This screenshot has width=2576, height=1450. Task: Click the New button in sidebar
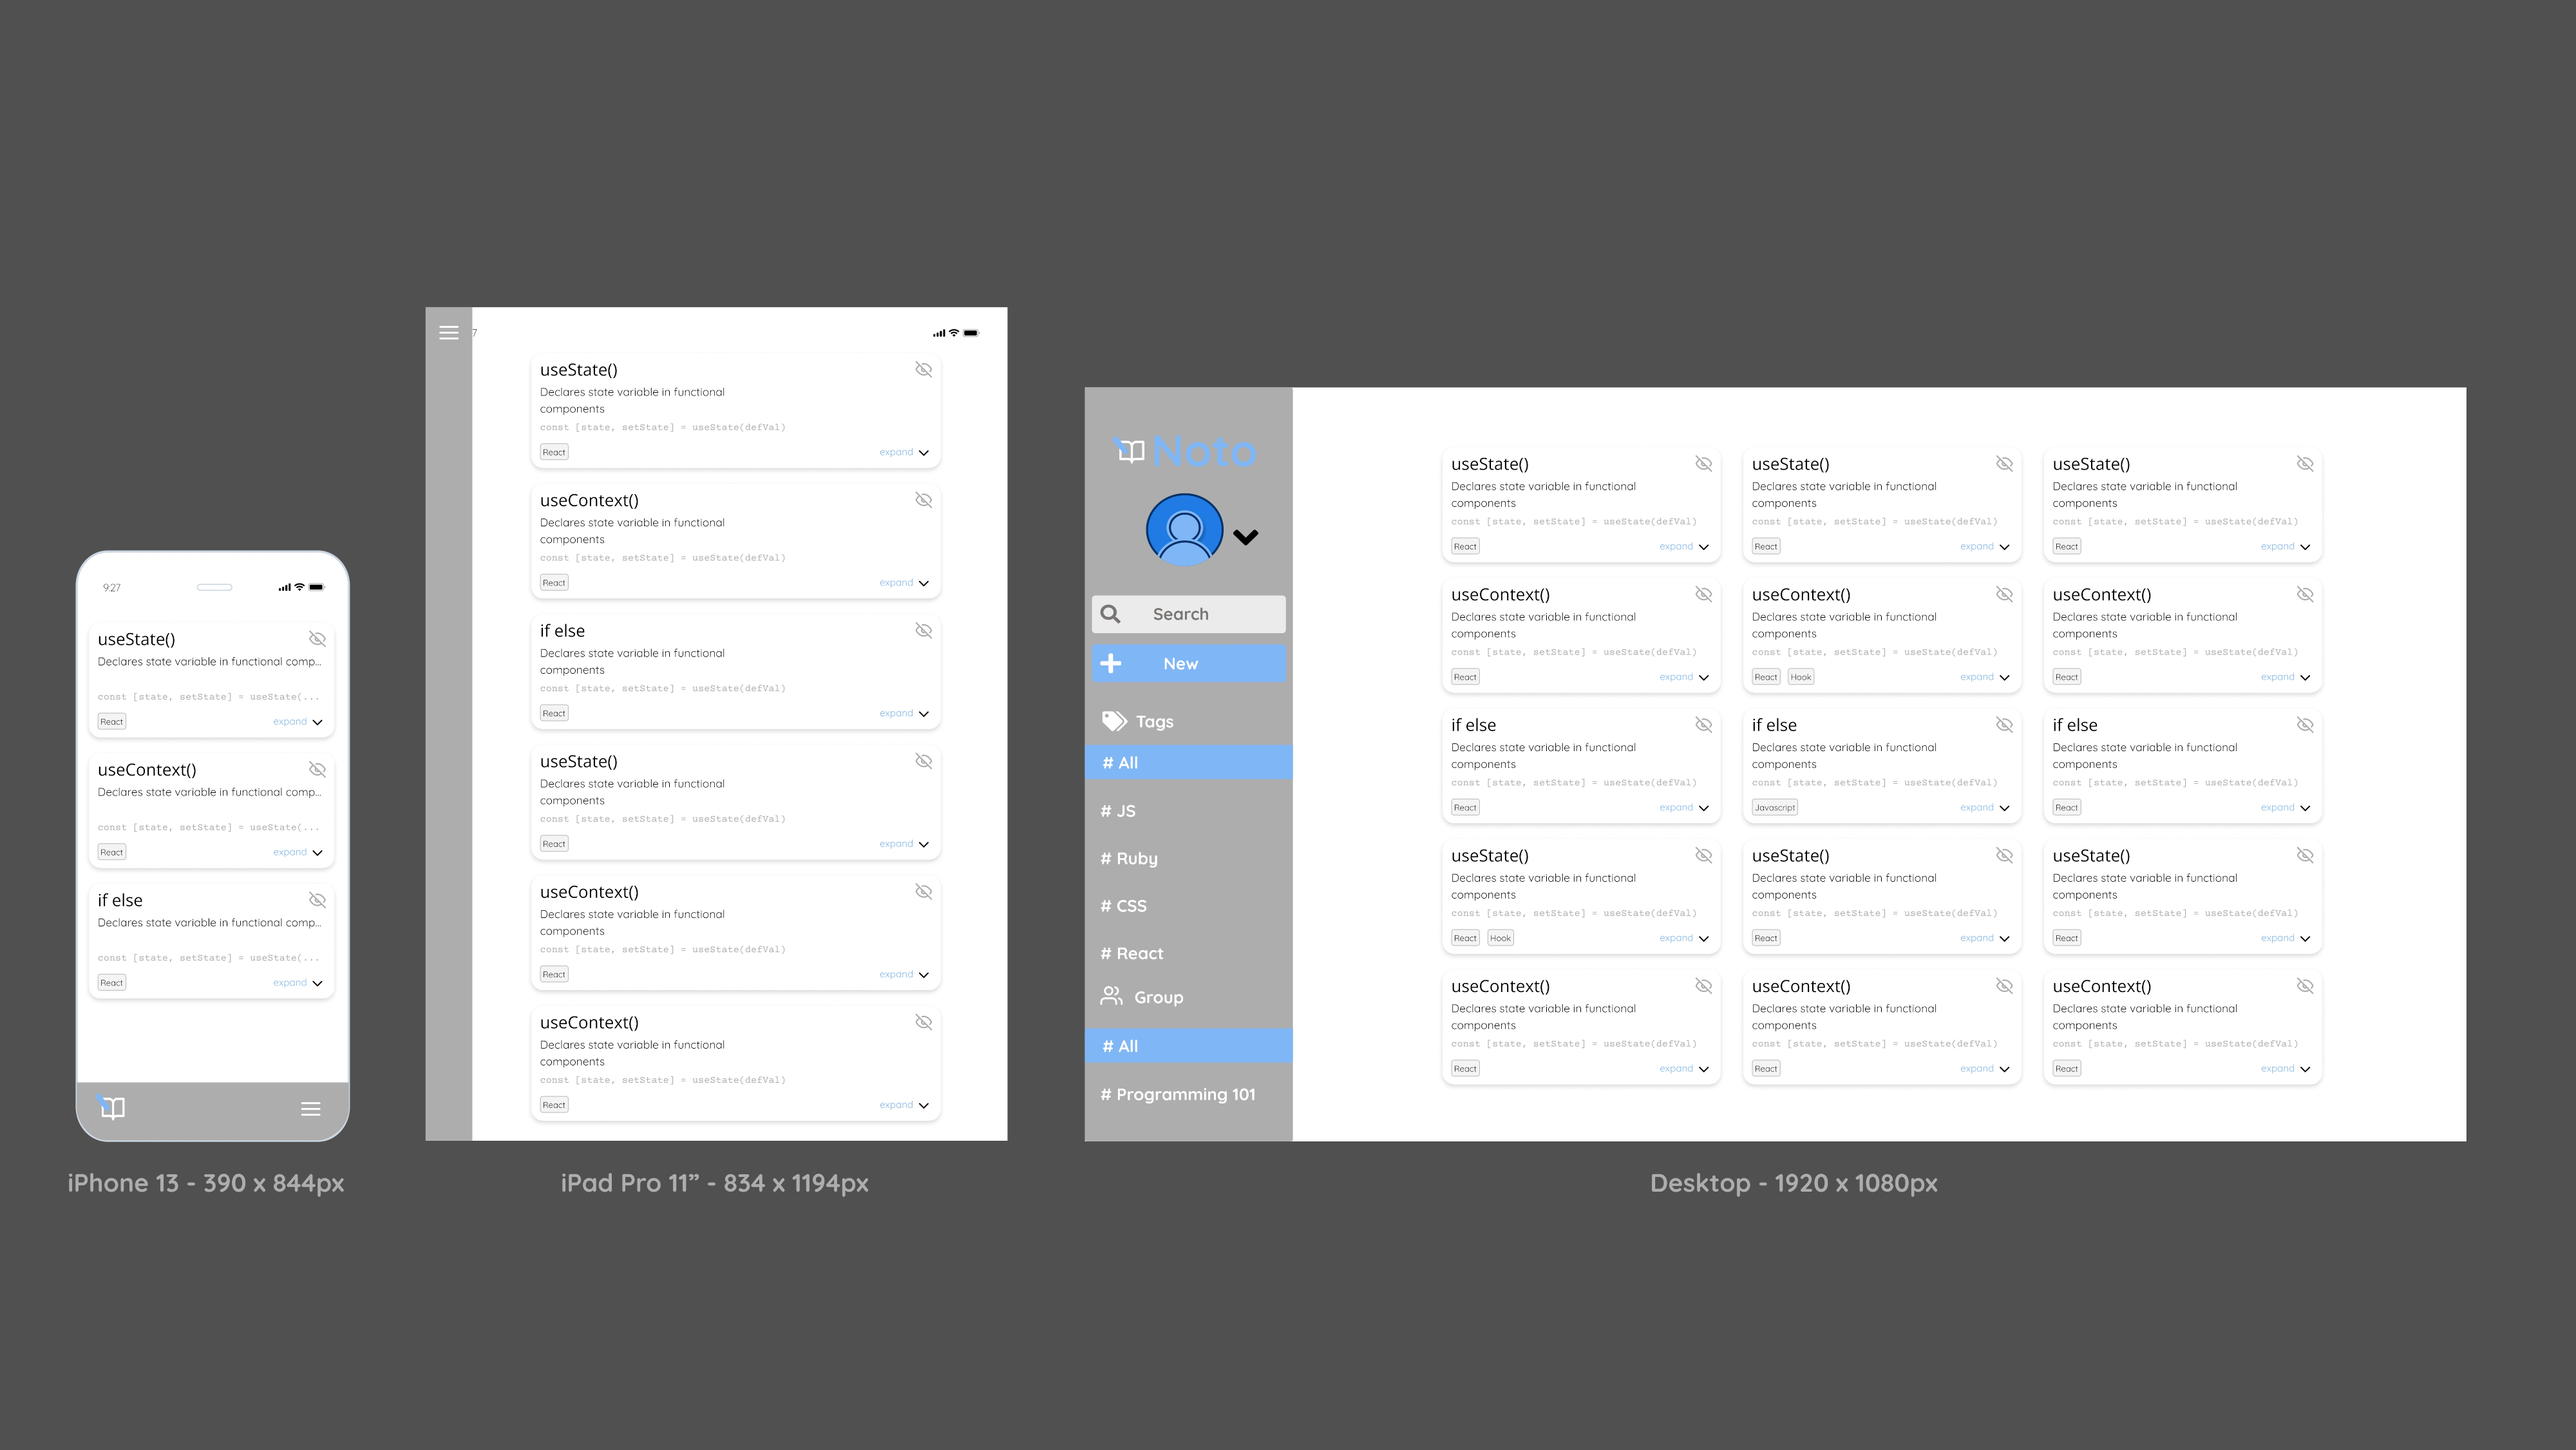(x=1188, y=664)
